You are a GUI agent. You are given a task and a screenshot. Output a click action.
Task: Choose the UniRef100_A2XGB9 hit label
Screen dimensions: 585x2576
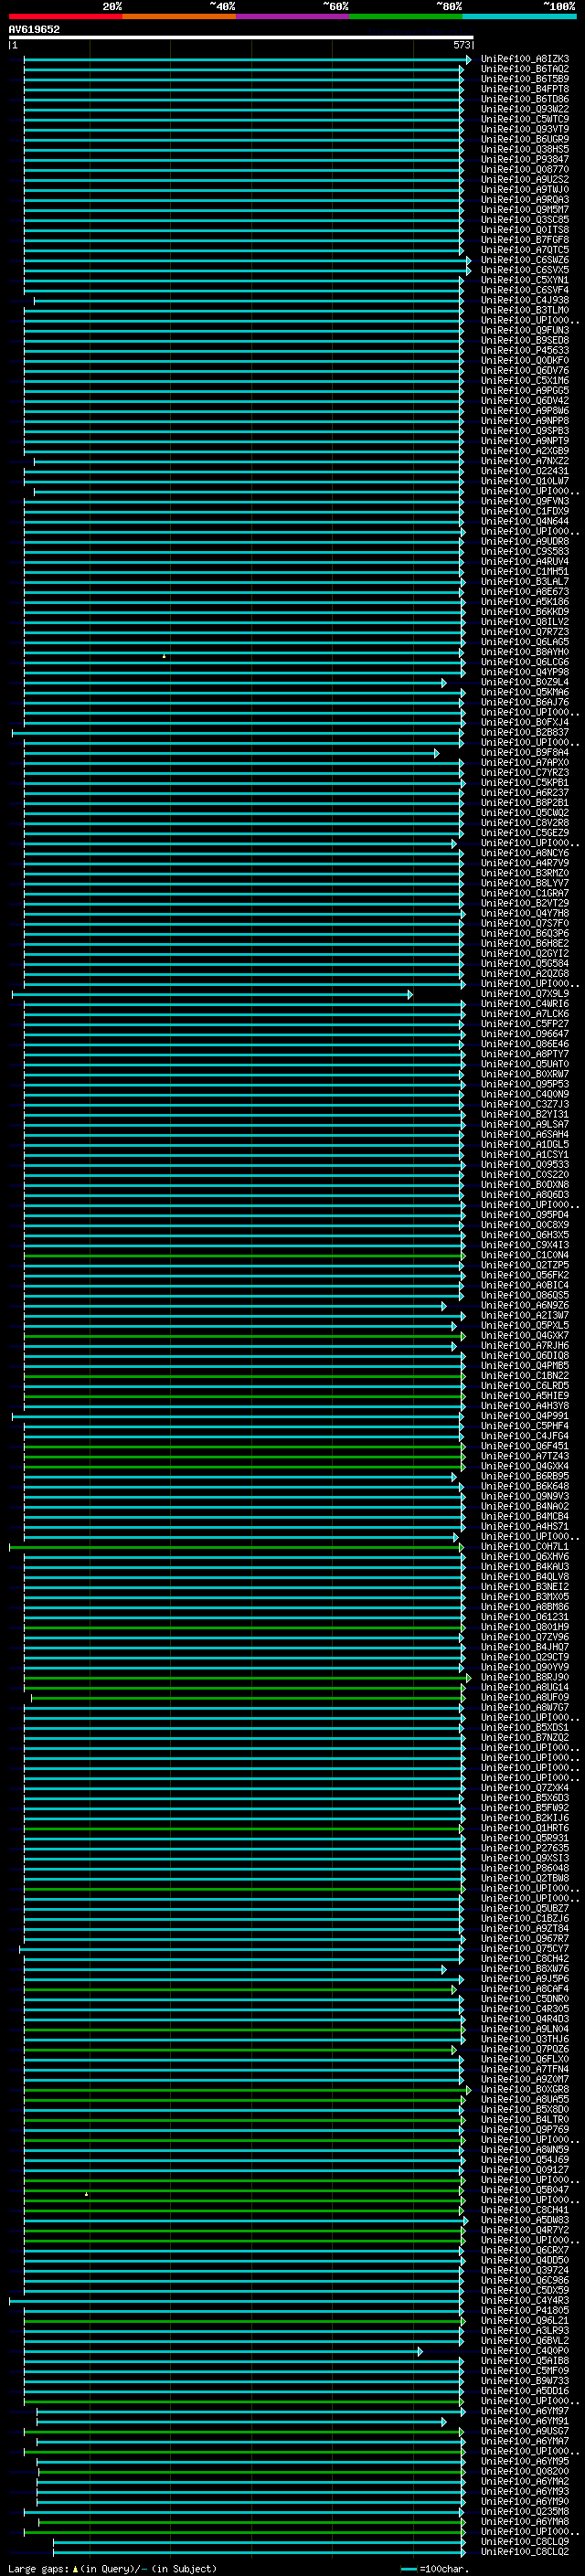click(x=525, y=451)
